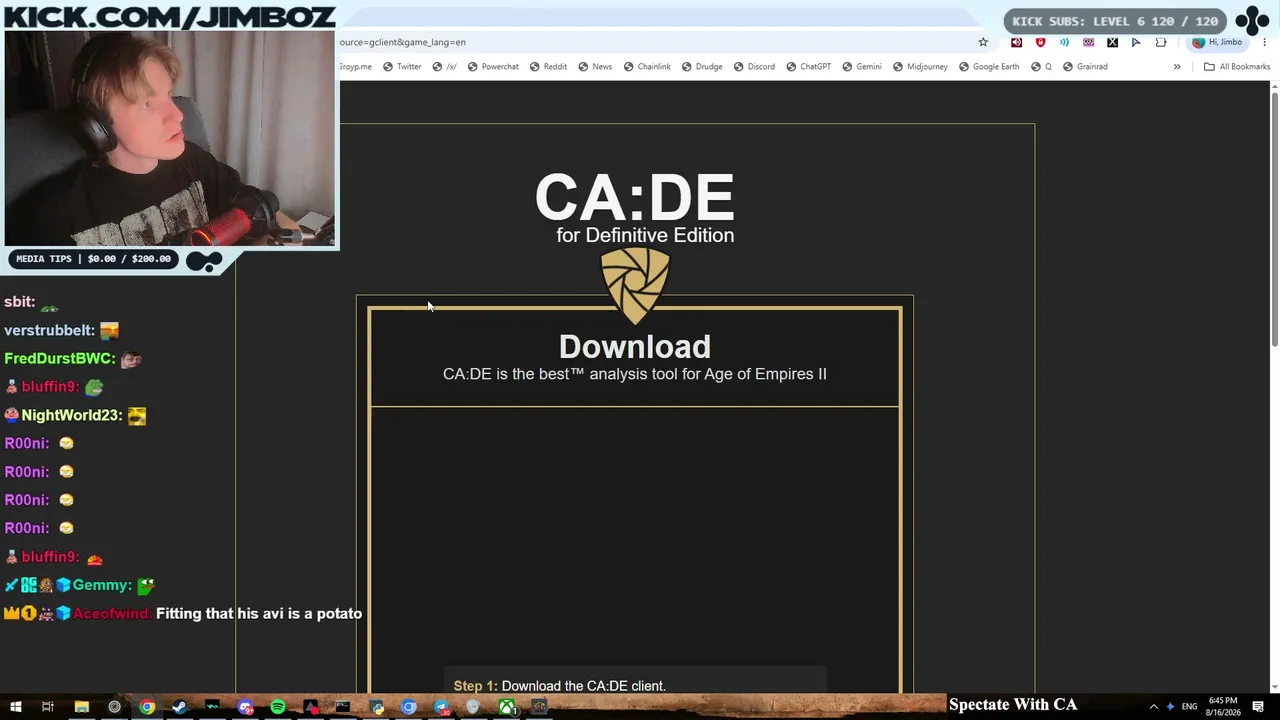The width and height of the screenshot is (1280, 720).
Task: Open the teal waveform taskbar app
Action: point(212,707)
